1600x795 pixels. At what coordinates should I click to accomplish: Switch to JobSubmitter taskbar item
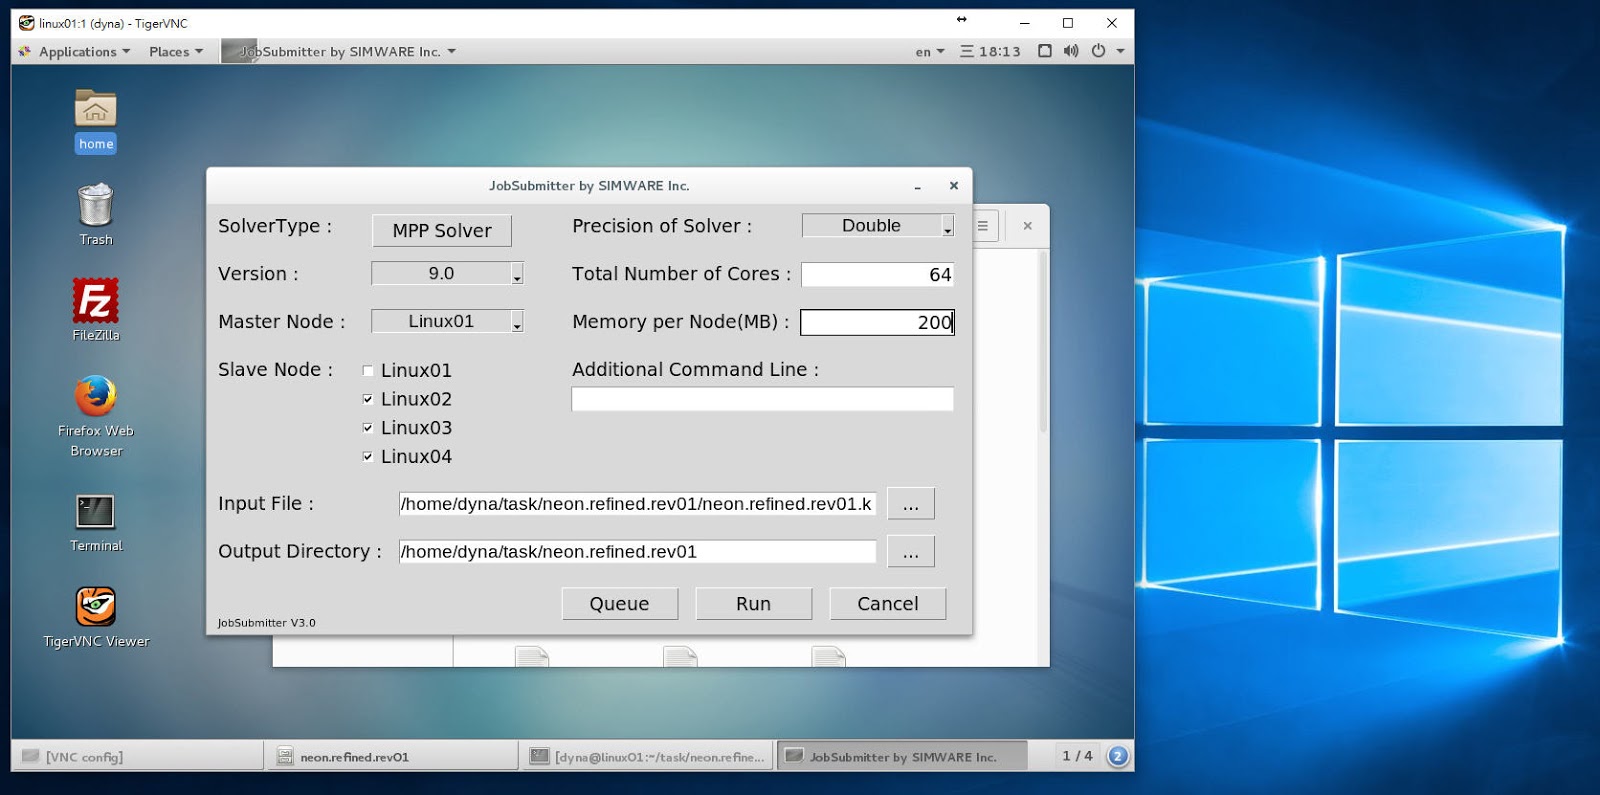coord(901,756)
